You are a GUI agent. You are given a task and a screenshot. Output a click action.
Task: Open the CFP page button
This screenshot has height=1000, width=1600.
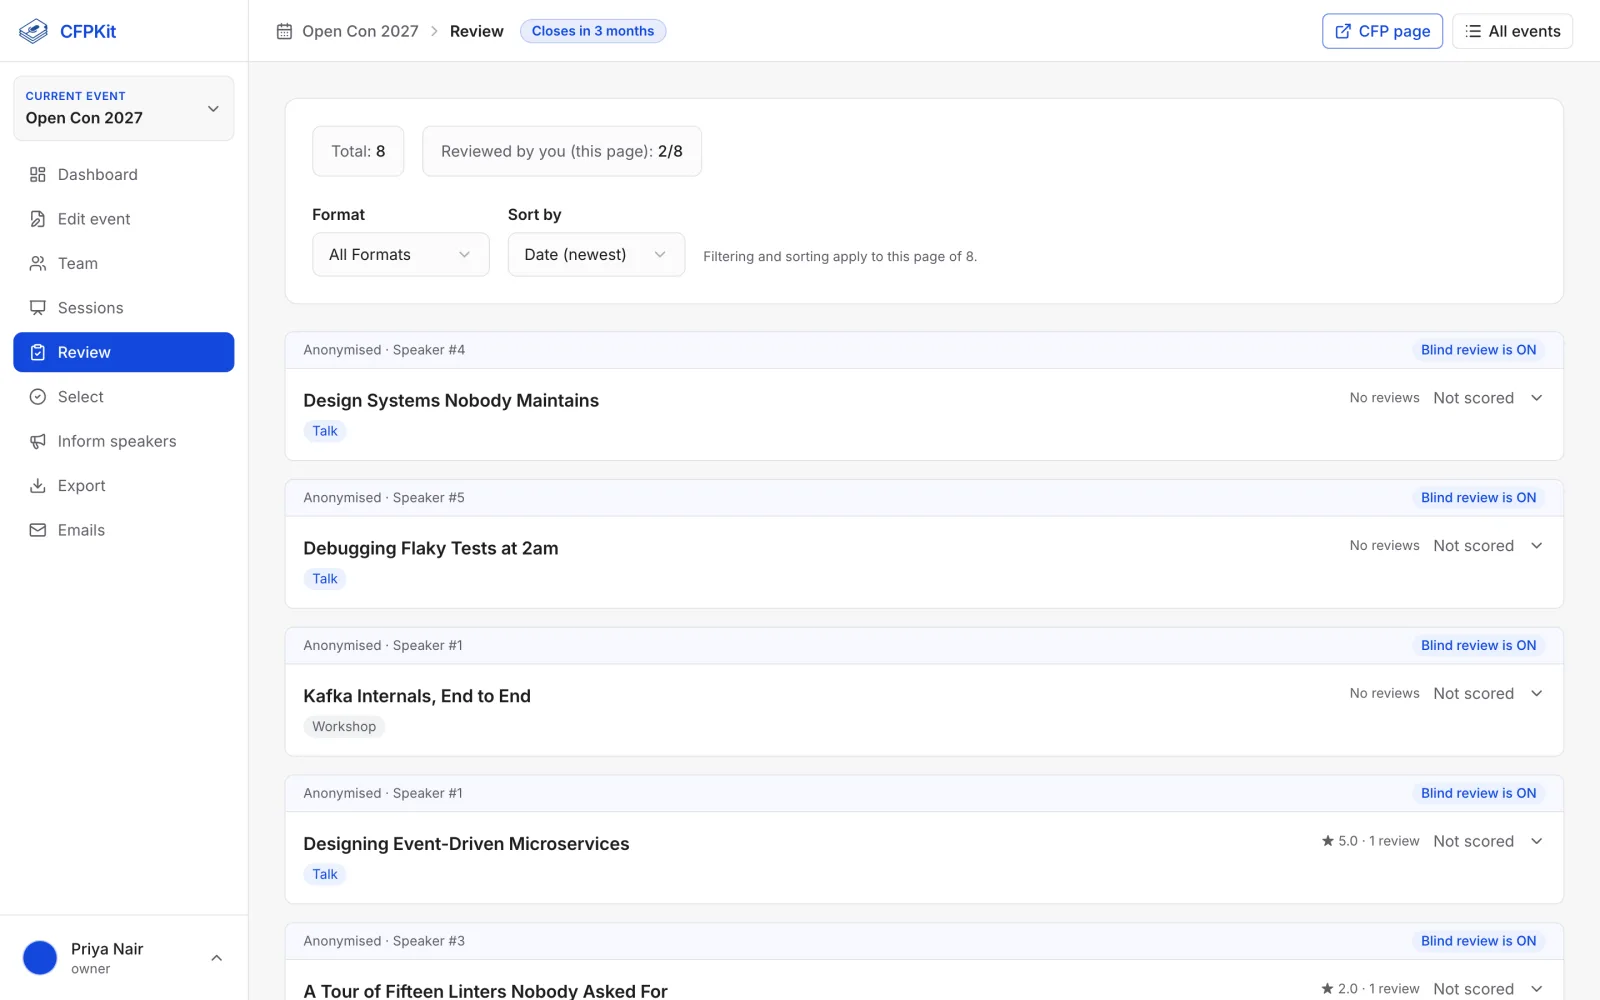(x=1382, y=31)
